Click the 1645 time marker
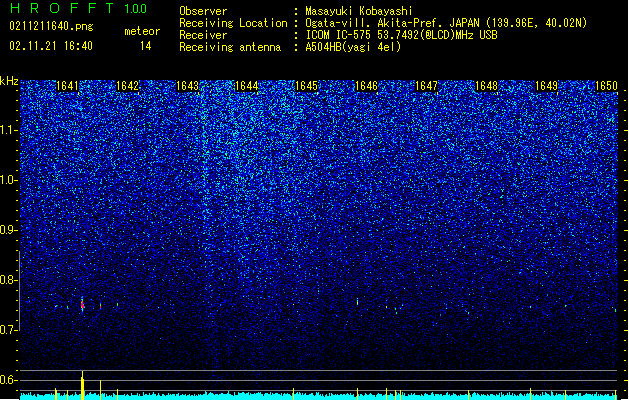Screen dimensions: 629x400 click(x=306, y=86)
